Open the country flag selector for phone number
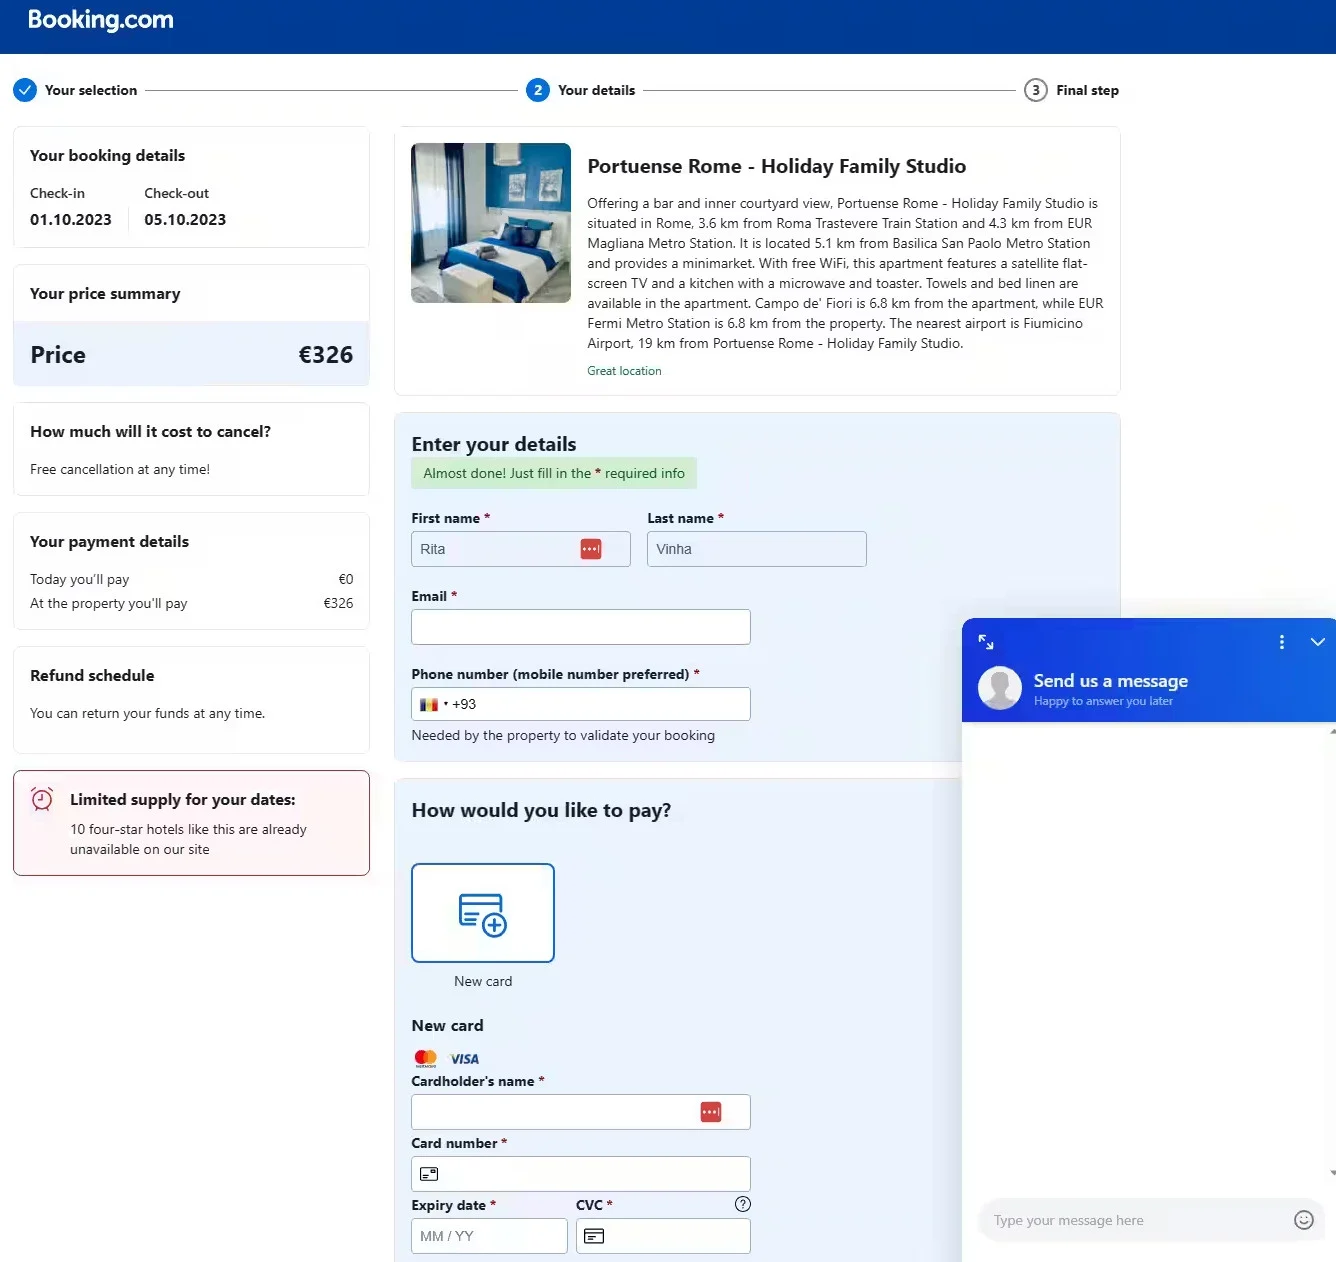The image size is (1336, 1262). 429,704
